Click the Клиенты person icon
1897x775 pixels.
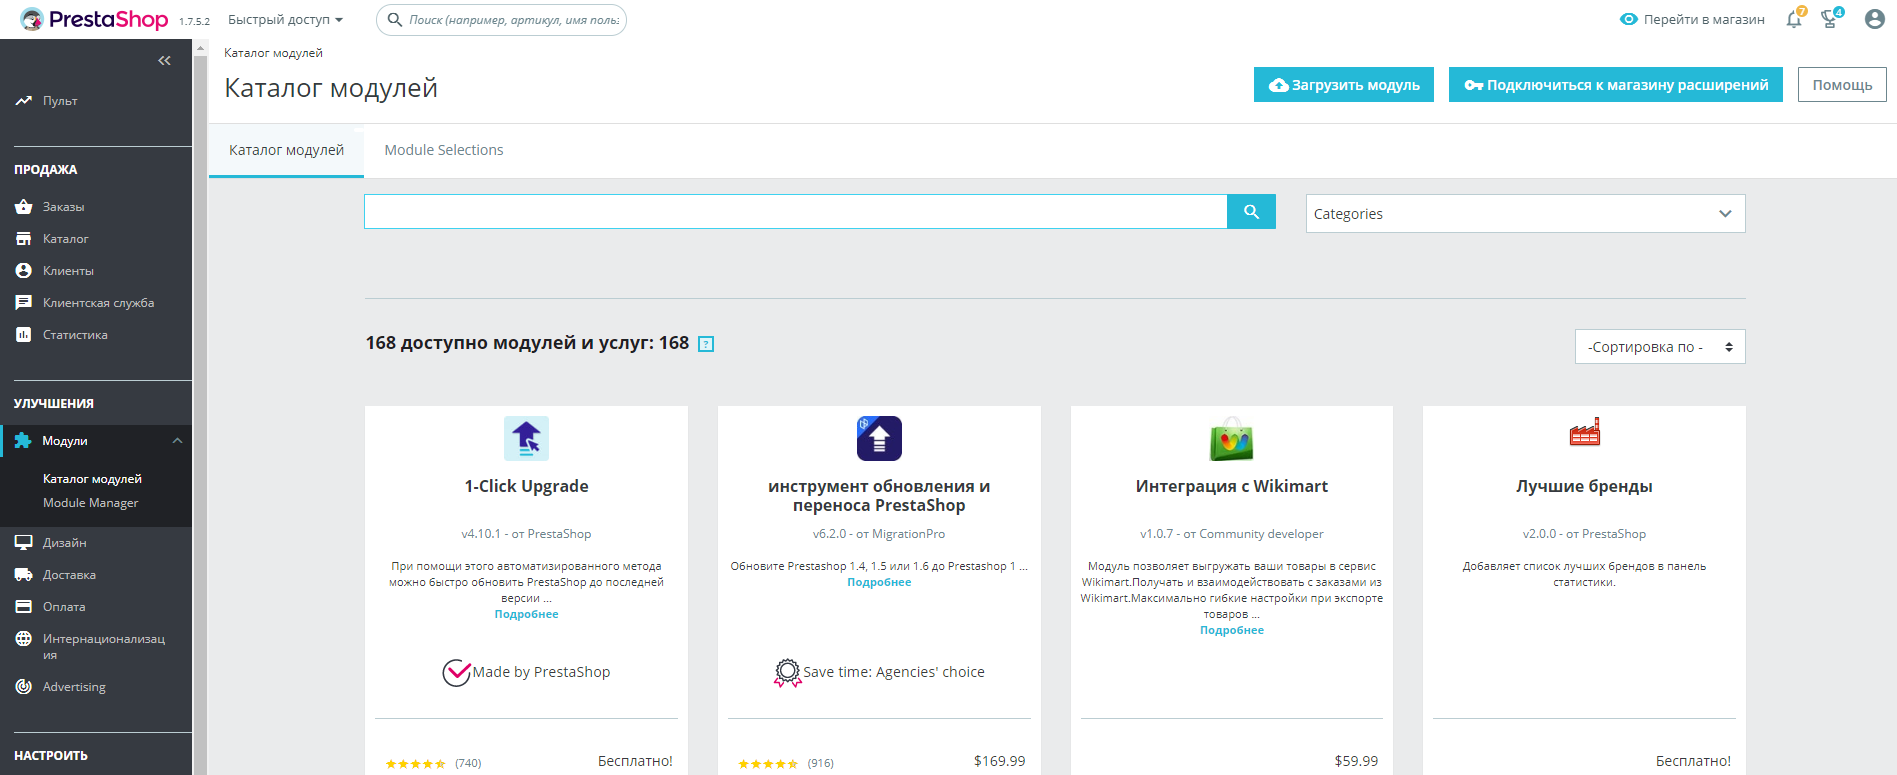(24, 271)
